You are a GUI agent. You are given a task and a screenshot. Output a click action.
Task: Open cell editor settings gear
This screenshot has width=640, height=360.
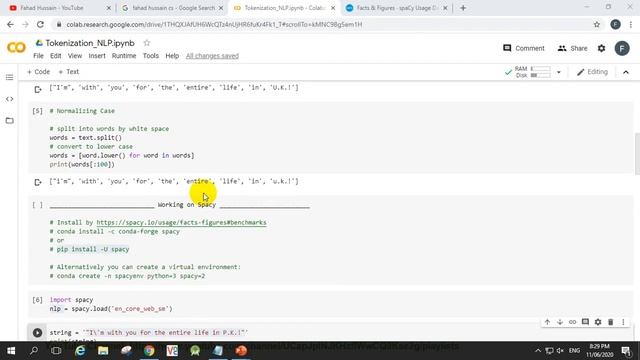pyautogui.click(x=598, y=322)
